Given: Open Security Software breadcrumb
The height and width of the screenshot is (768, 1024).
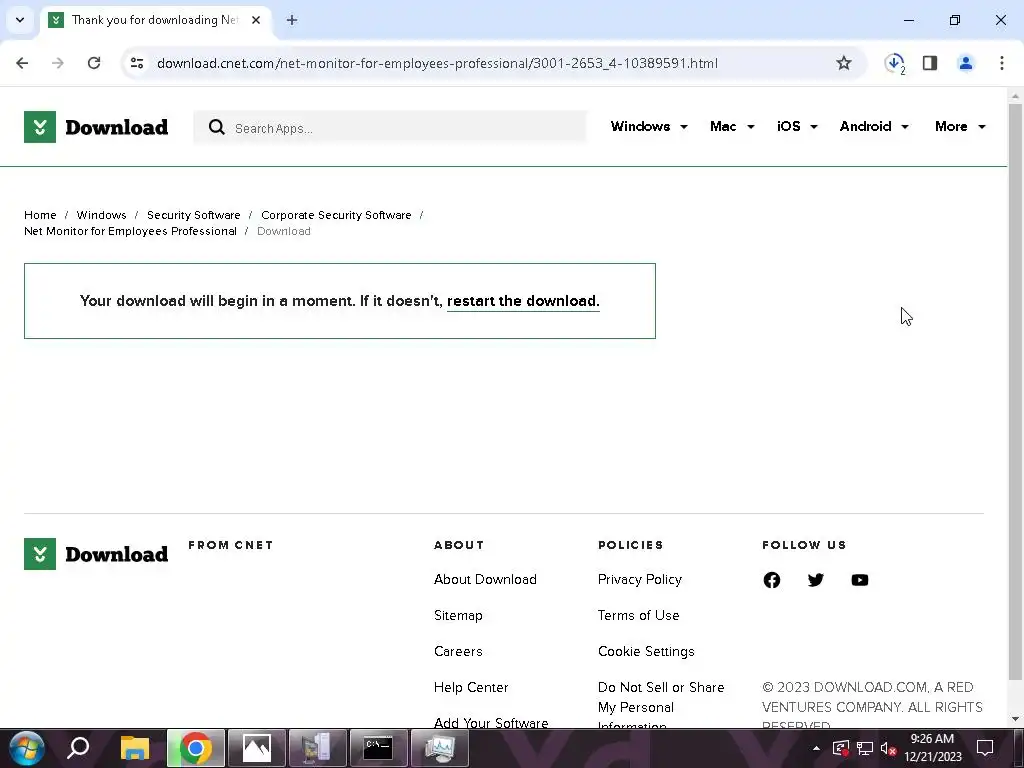Looking at the screenshot, I should 193,215.
